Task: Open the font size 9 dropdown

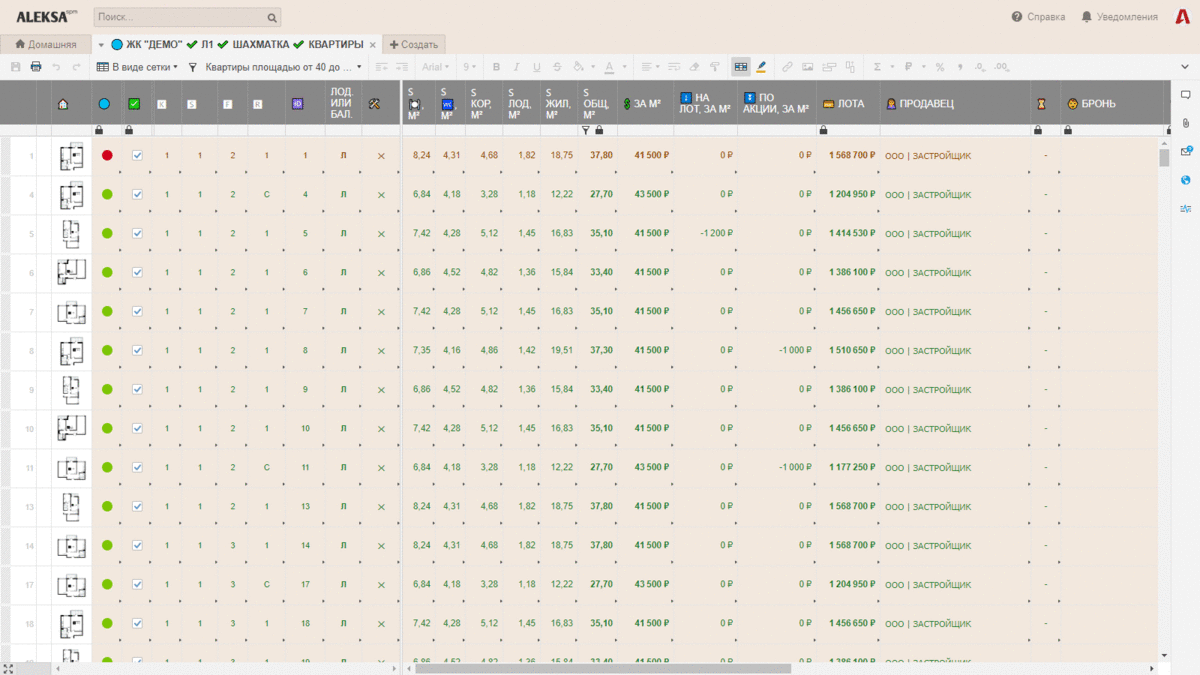Action: [469, 67]
